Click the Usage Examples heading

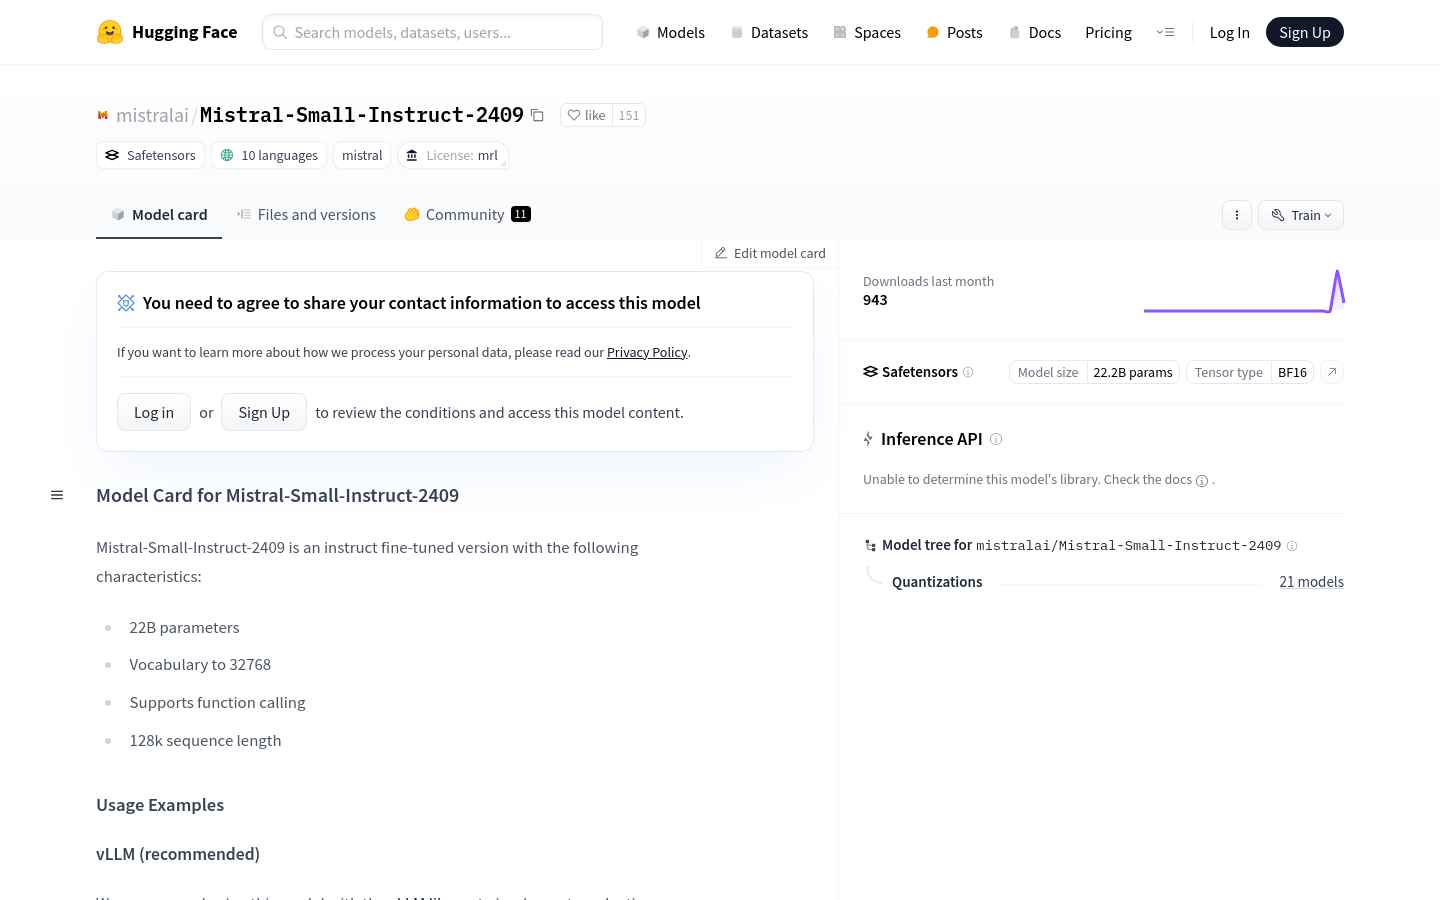[160, 805]
